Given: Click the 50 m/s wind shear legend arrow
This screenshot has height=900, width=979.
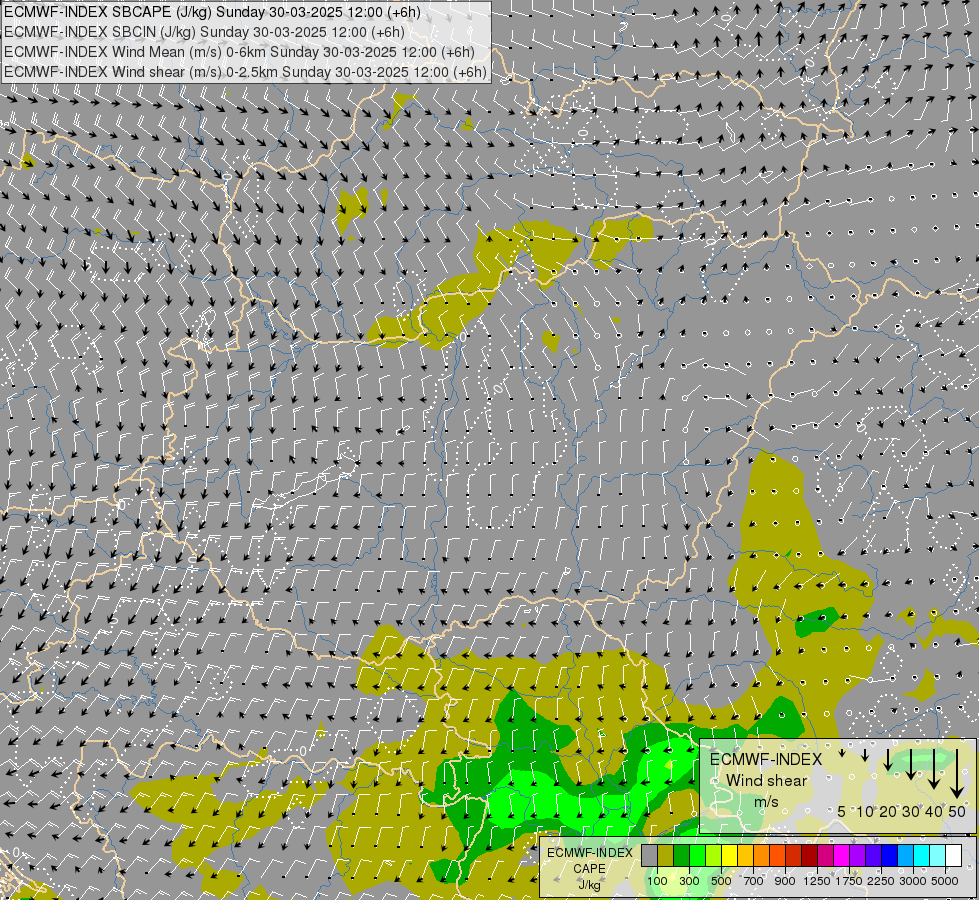Looking at the screenshot, I should [957, 773].
